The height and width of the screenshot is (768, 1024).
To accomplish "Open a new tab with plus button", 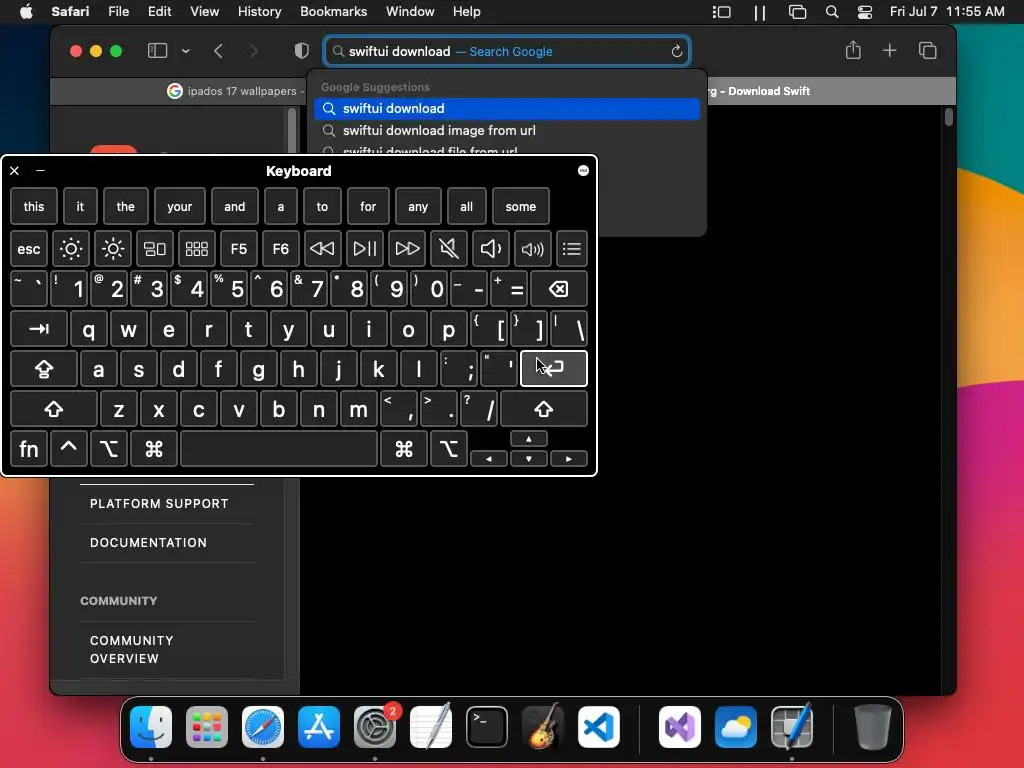I will (889, 50).
